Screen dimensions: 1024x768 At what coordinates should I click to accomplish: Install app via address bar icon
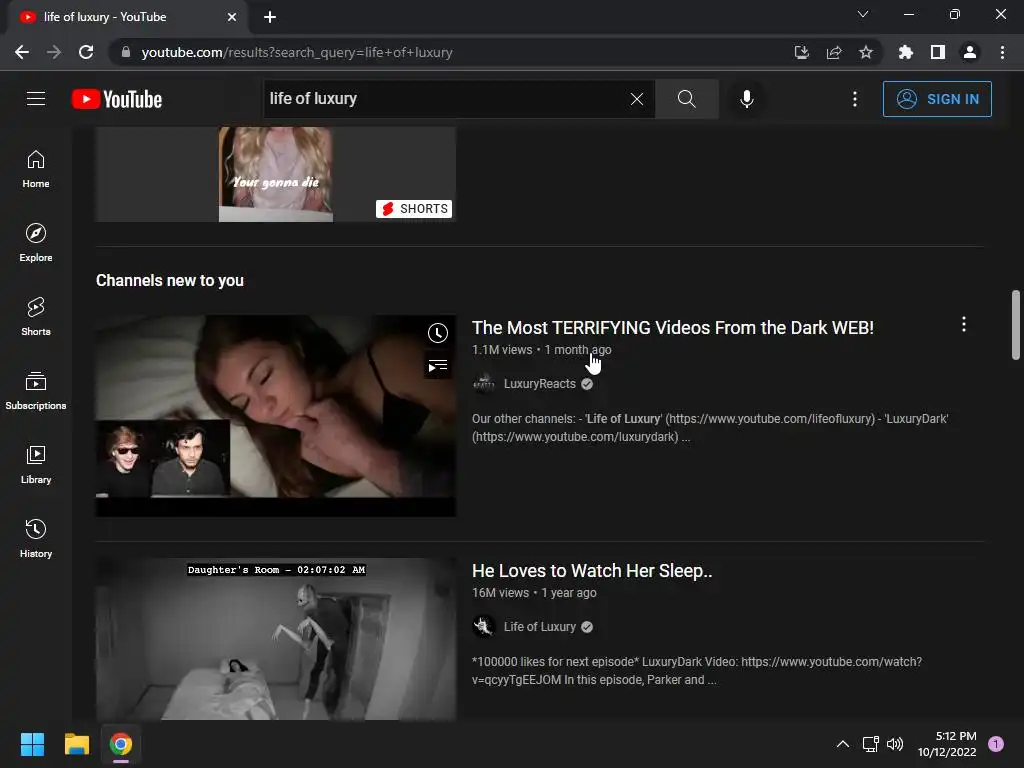click(801, 52)
